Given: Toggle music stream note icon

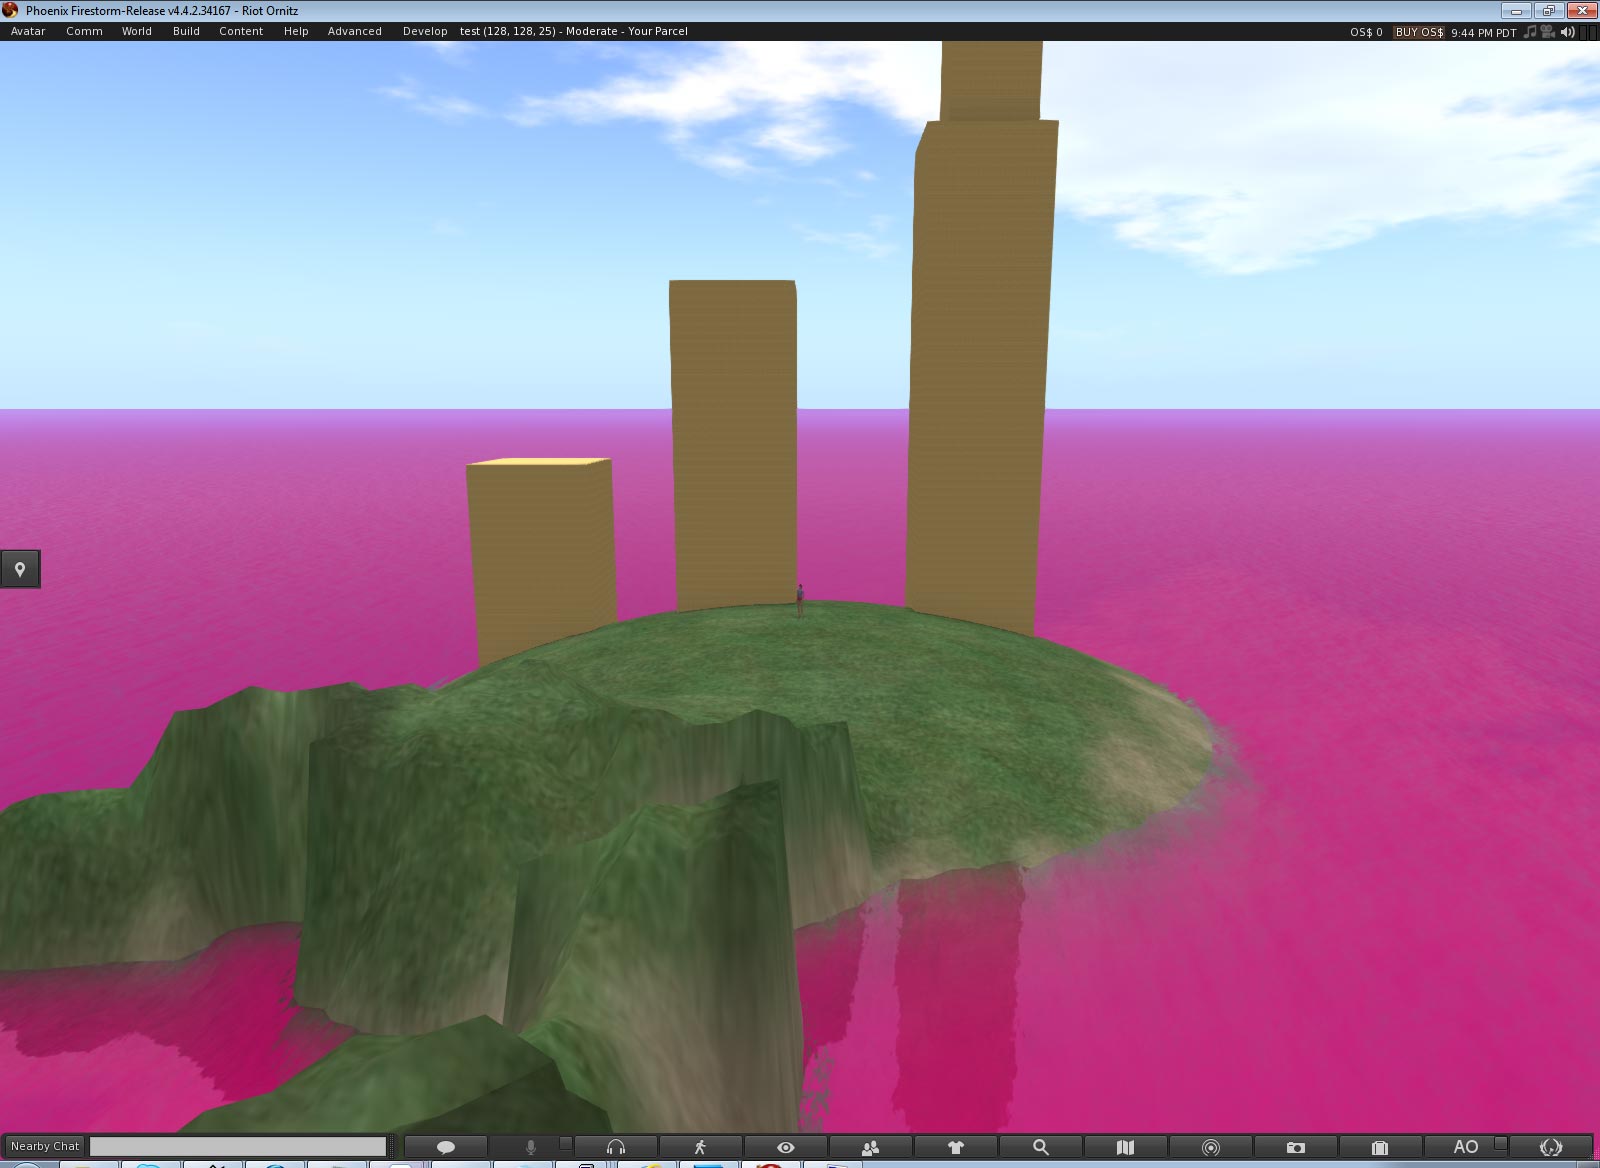Looking at the screenshot, I should (1530, 32).
